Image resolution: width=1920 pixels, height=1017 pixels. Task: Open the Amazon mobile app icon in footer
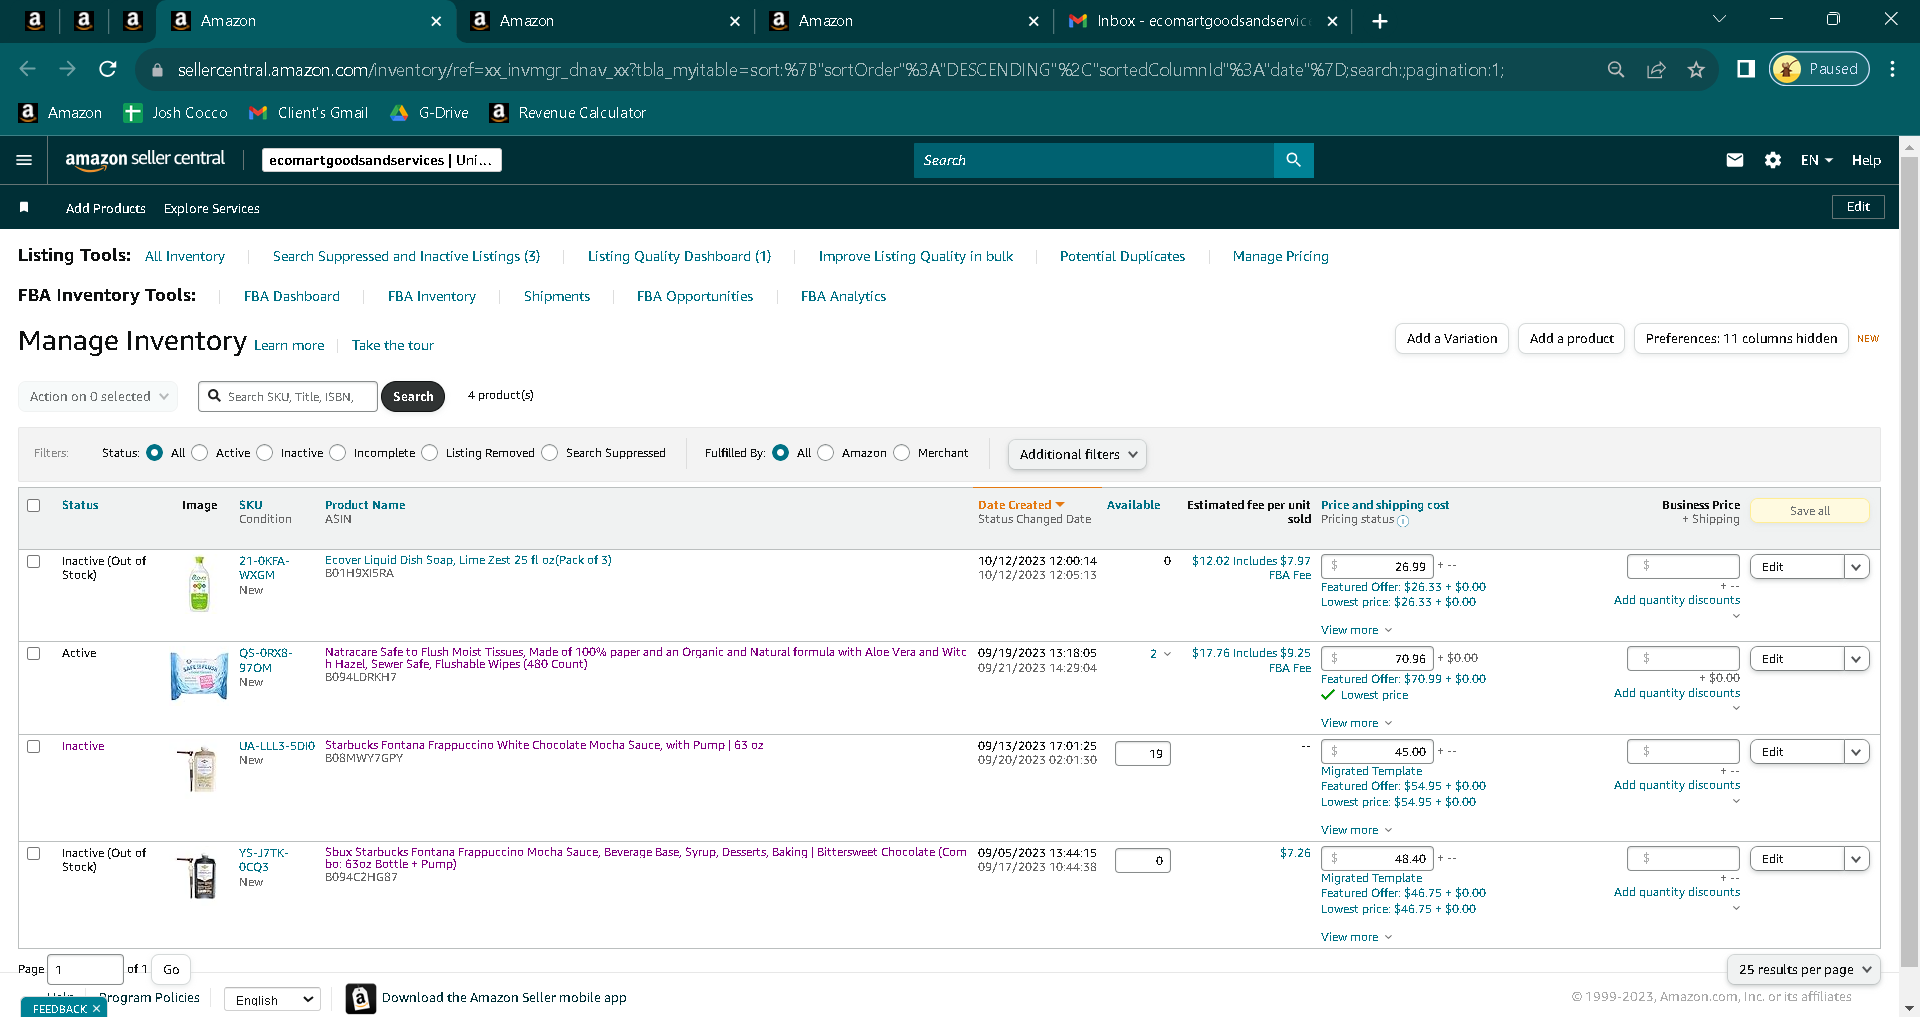361,998
